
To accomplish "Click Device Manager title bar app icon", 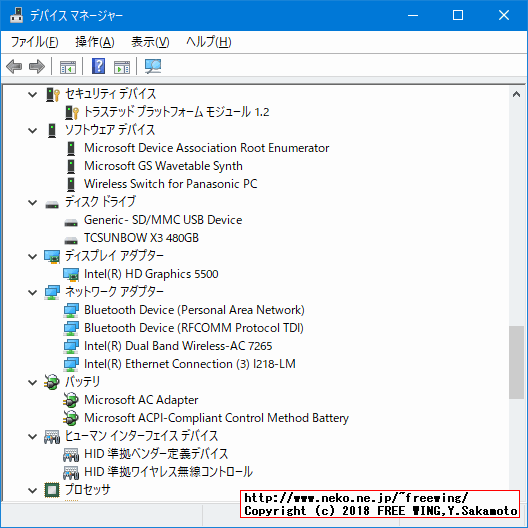I will click(x=16, y=15).
